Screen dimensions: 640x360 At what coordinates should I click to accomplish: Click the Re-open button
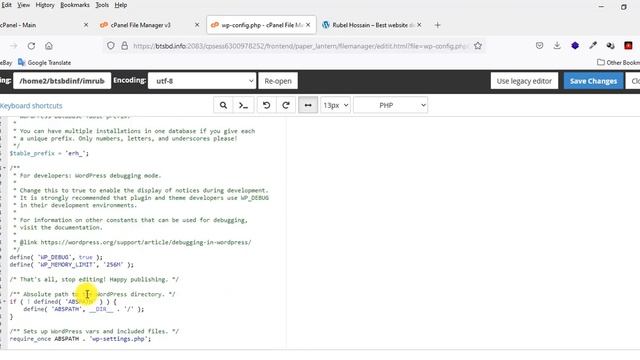coord(278,81)
